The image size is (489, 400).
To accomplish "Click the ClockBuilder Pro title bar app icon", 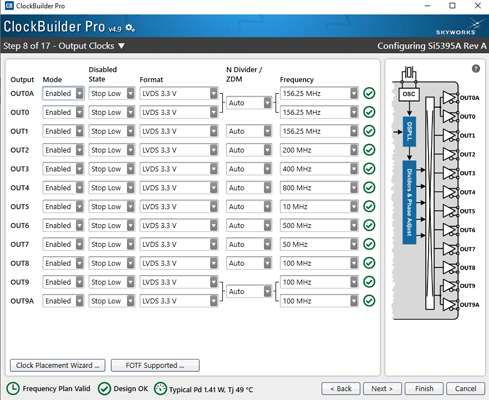I will click(9, 6).
